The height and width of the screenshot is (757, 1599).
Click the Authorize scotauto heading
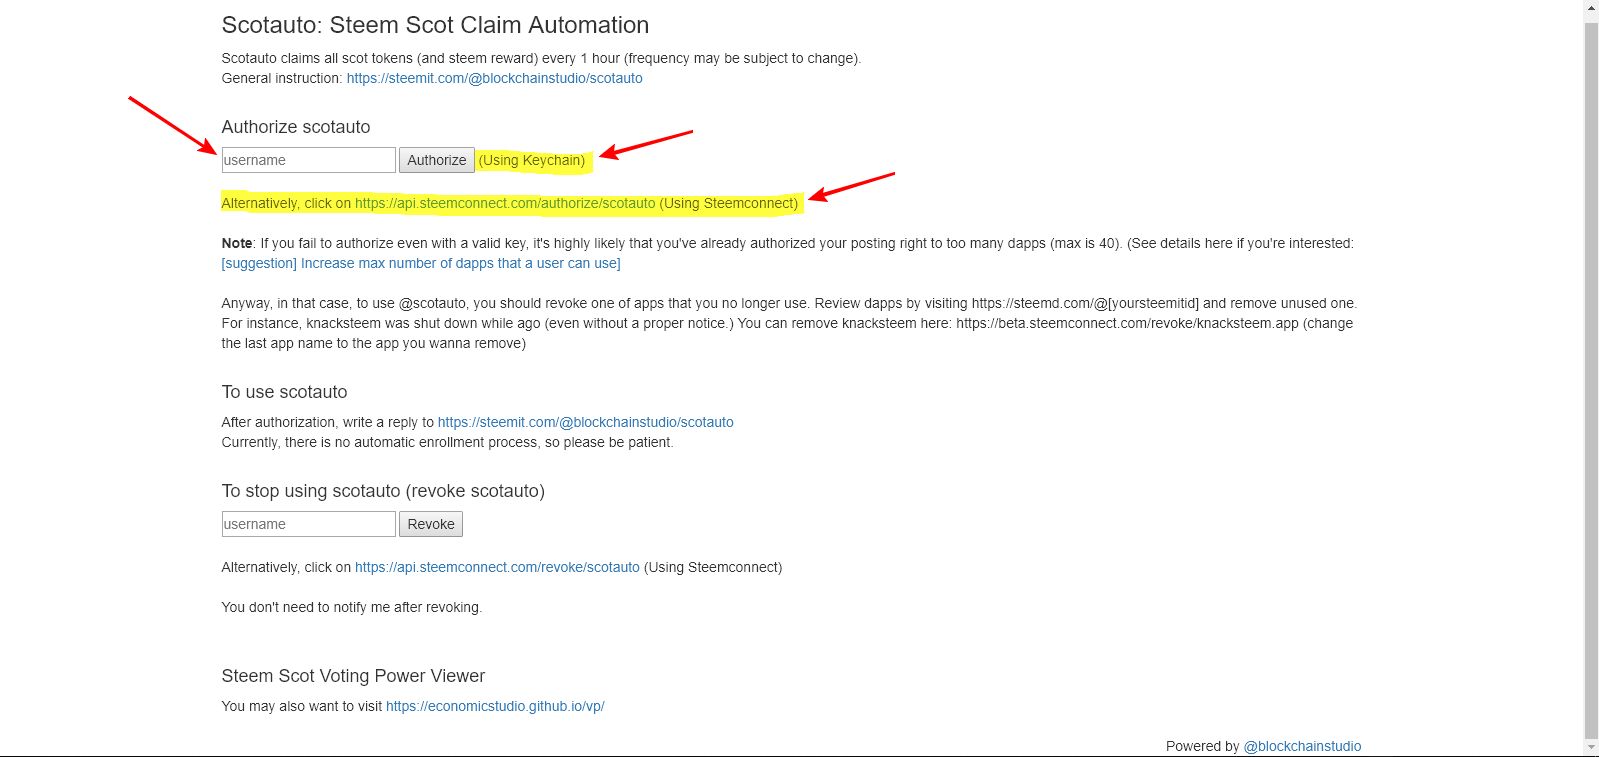pyautogui.click(x=296, y=127)
